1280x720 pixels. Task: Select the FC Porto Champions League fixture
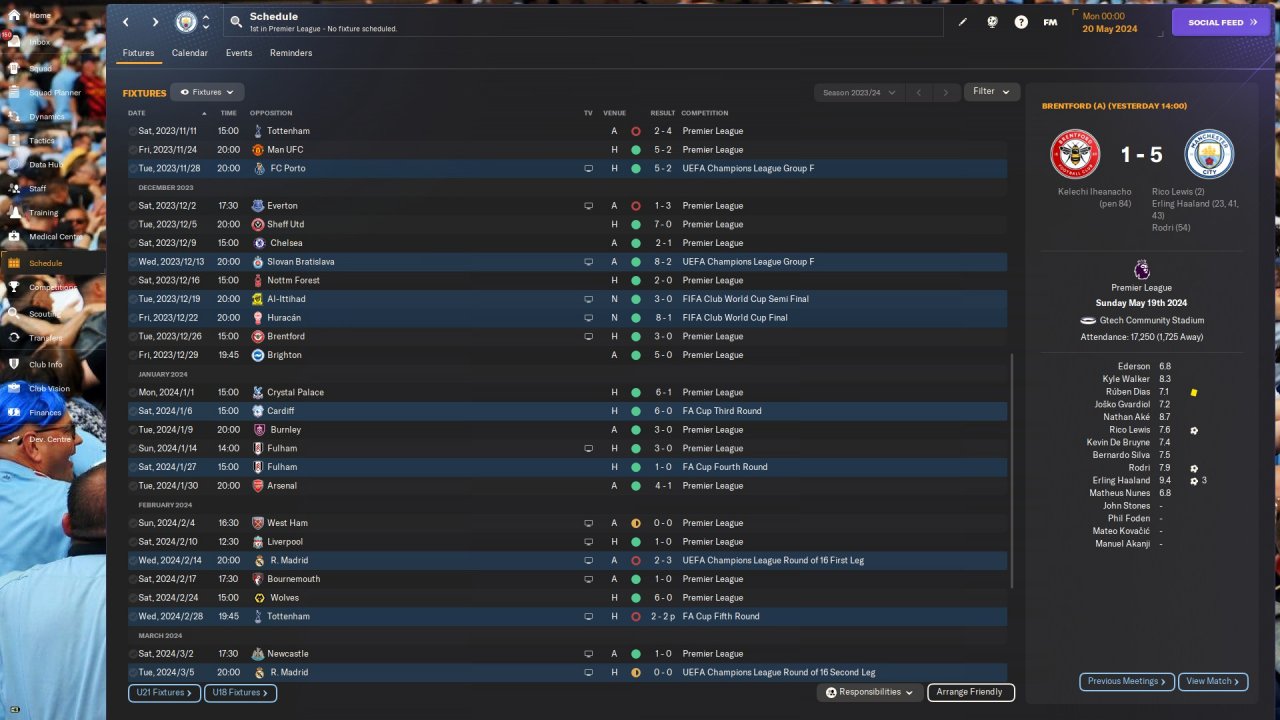(567, 168)
